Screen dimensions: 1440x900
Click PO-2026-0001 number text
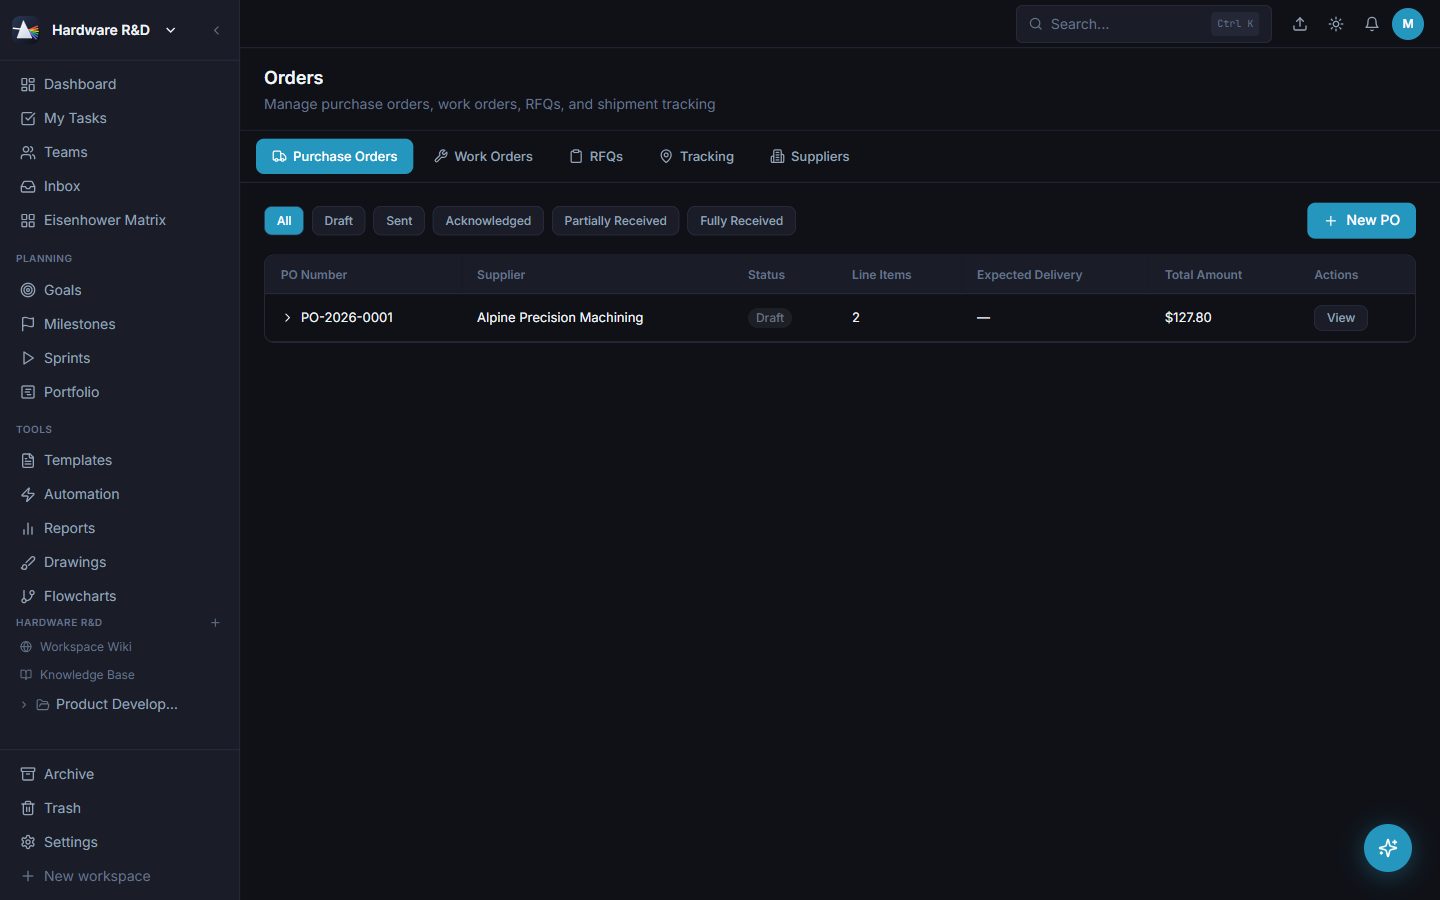coord(347,318)
